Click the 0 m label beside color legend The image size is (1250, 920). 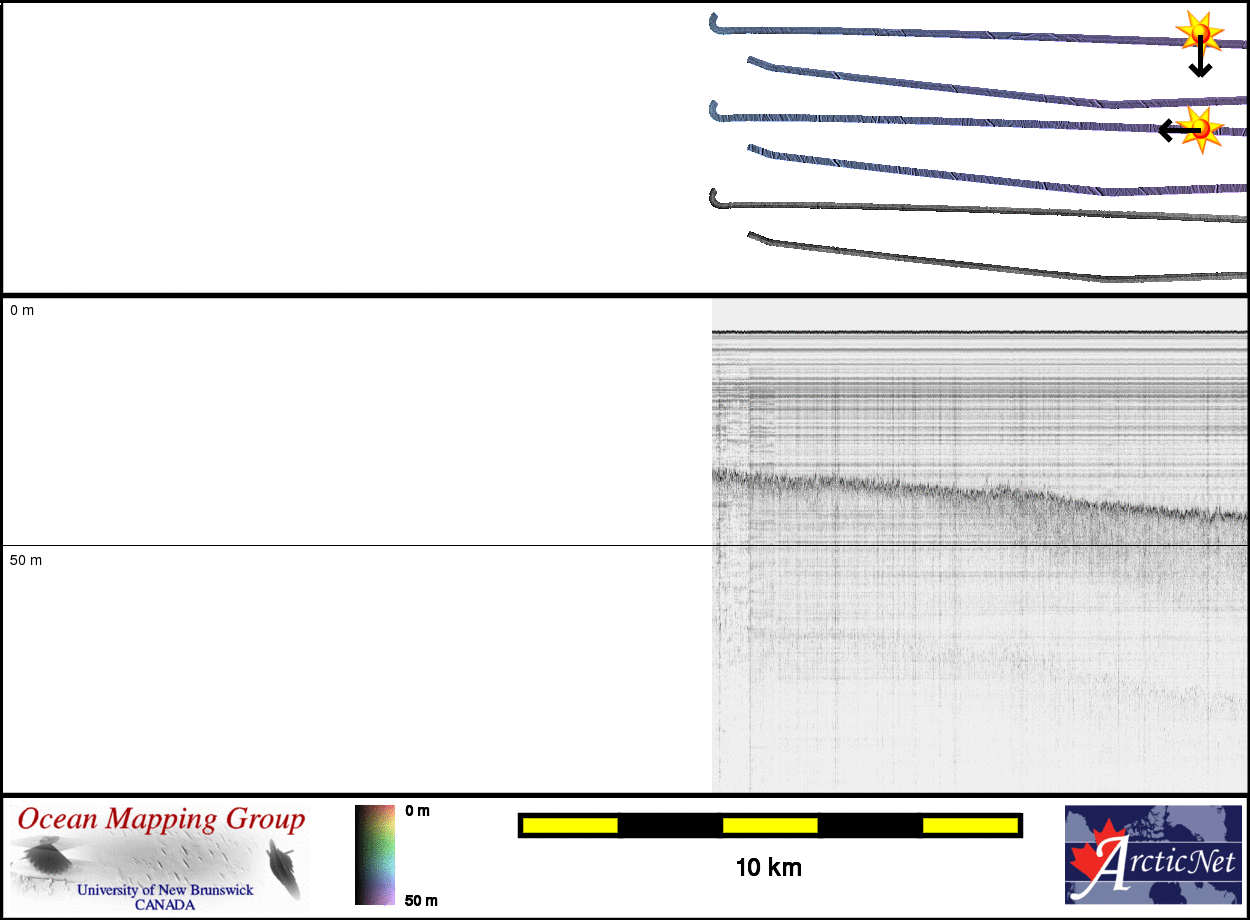click(x=417, y=811)
